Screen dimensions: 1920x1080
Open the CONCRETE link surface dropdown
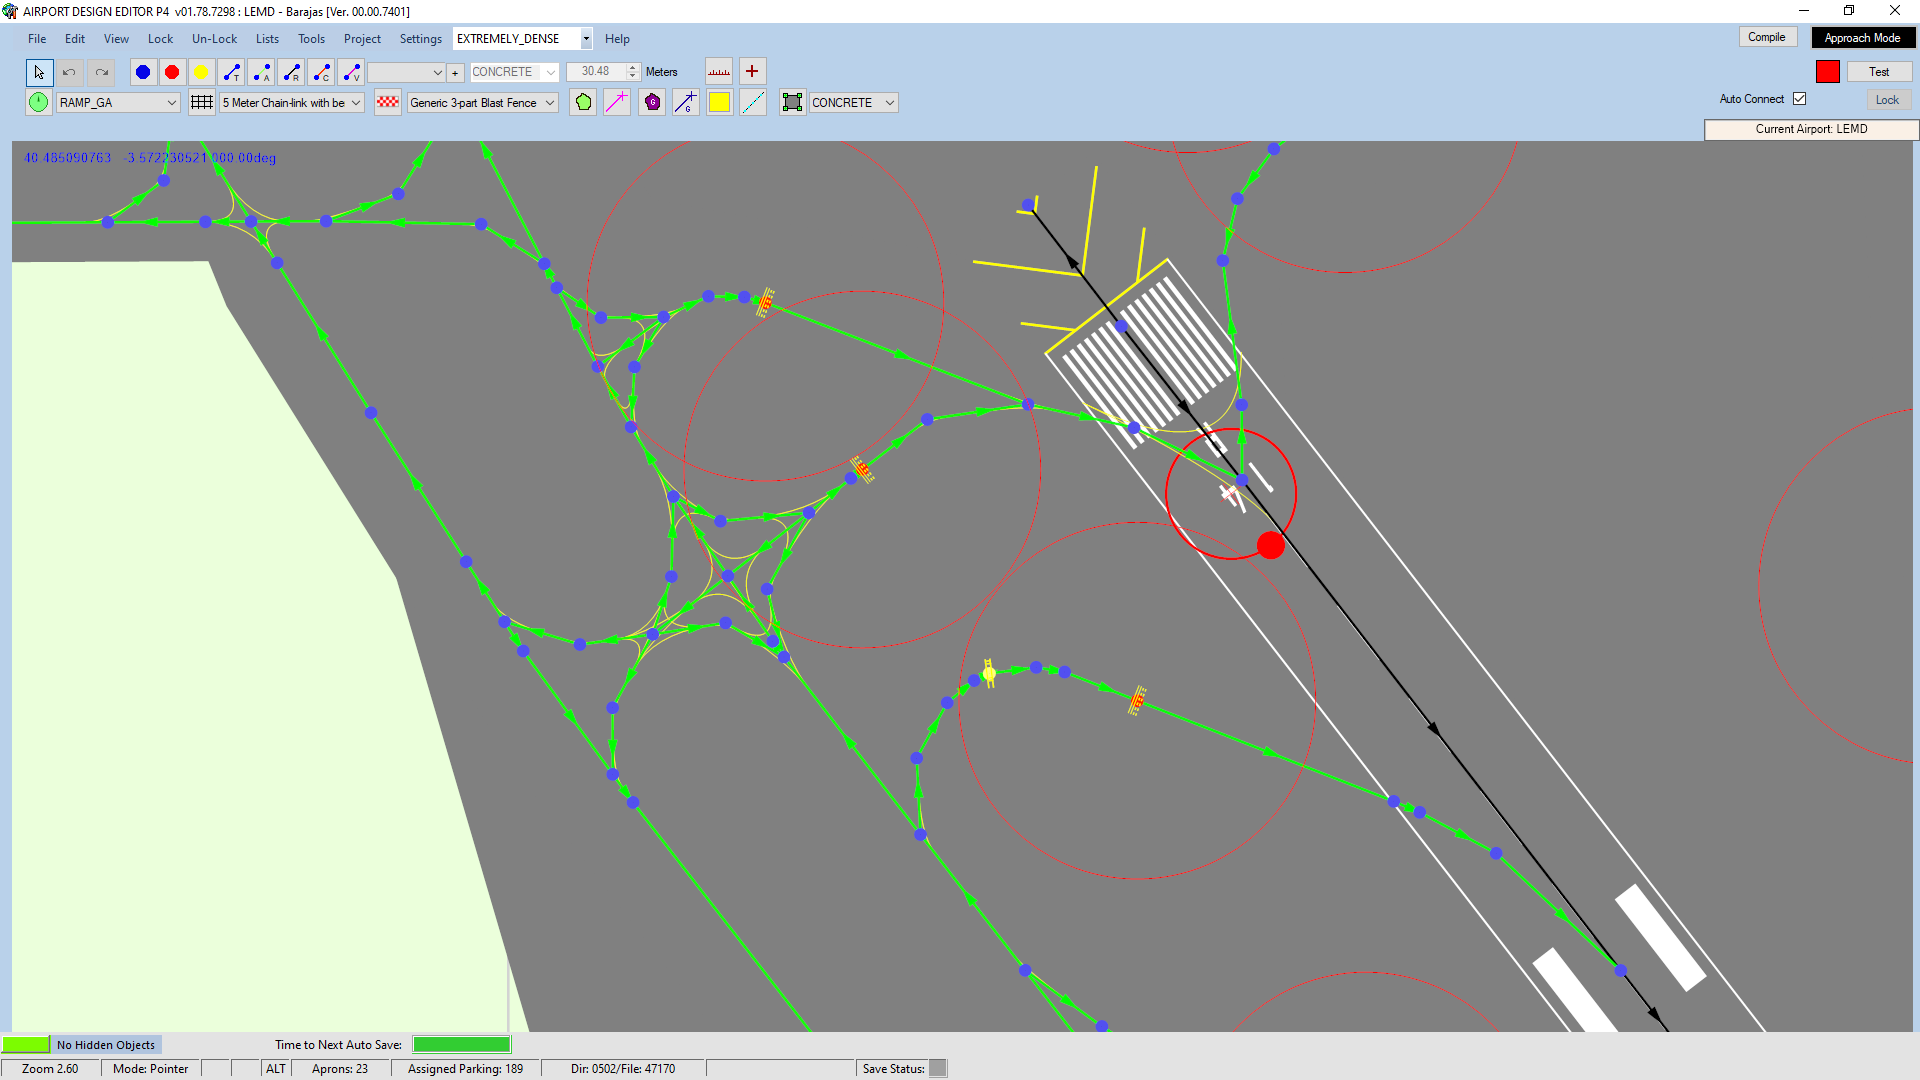pyautogui.click(x=514, y=72)
